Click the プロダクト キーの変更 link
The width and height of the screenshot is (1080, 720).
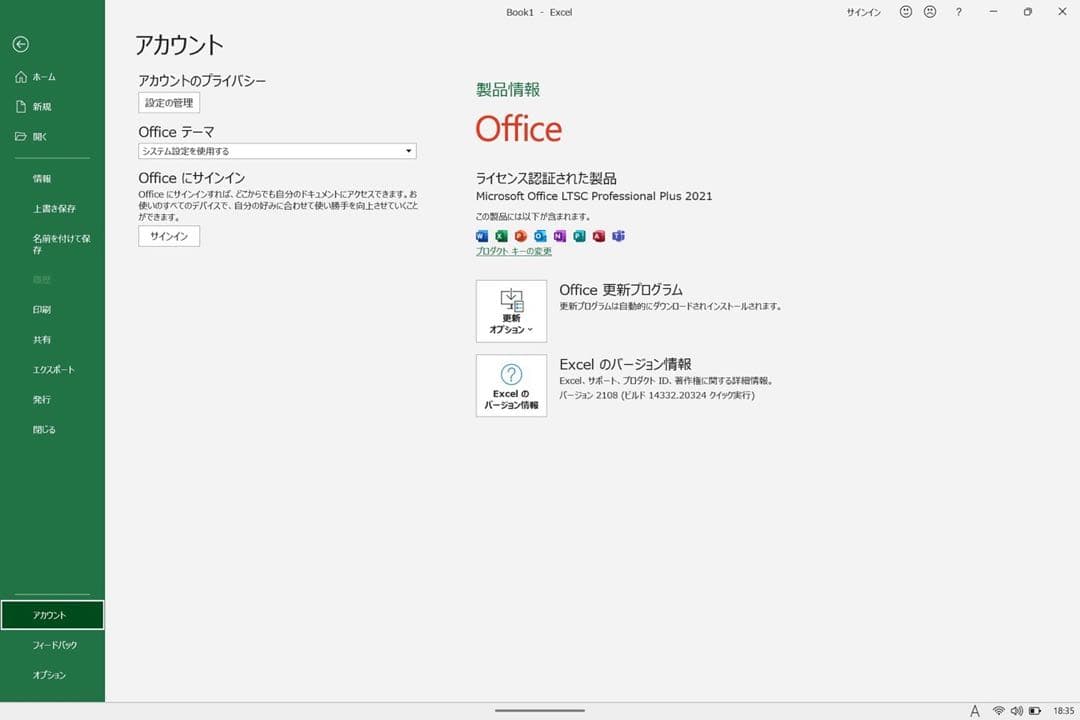click(513, 251)
